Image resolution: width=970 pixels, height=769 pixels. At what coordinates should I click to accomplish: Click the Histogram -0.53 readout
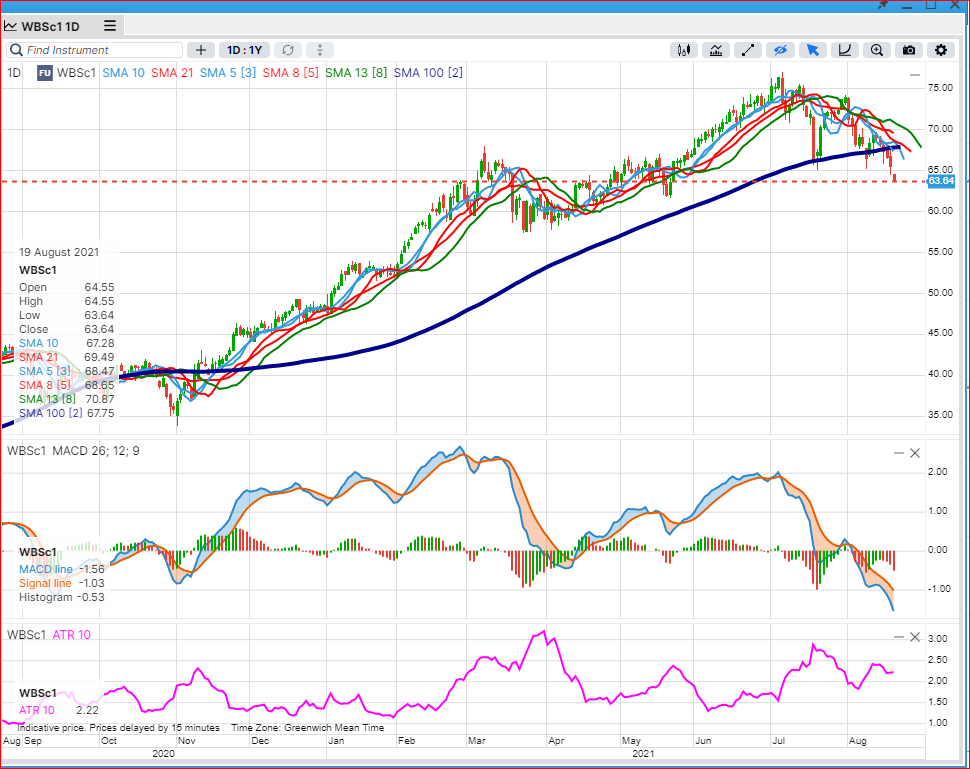click(62, 598)
